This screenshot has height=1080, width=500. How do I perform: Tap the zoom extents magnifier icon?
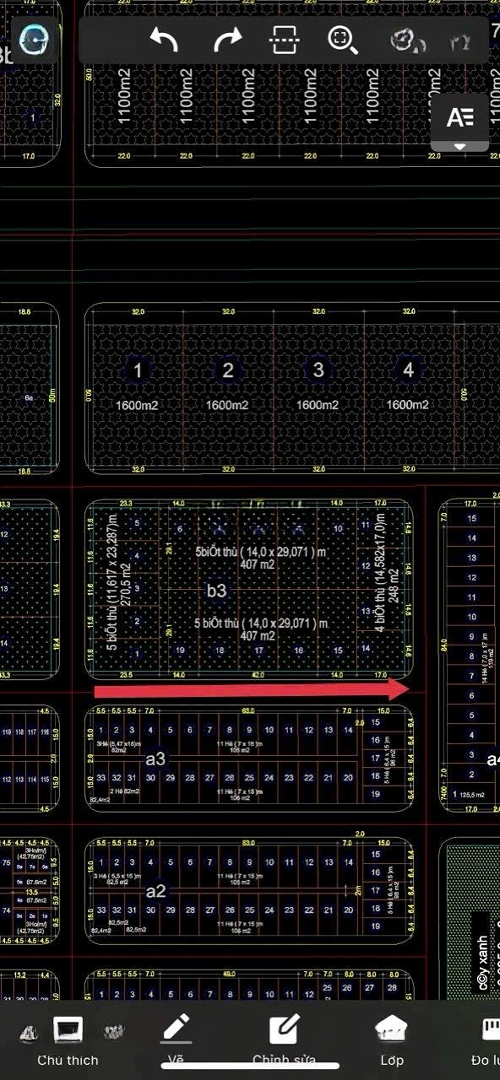(342, 40)
